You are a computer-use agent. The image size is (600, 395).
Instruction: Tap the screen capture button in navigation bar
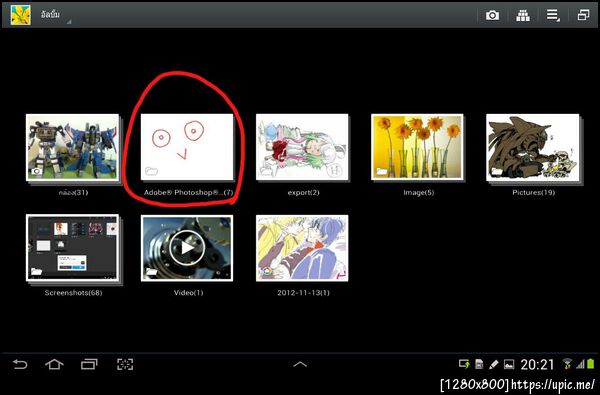tap(125, 364)
